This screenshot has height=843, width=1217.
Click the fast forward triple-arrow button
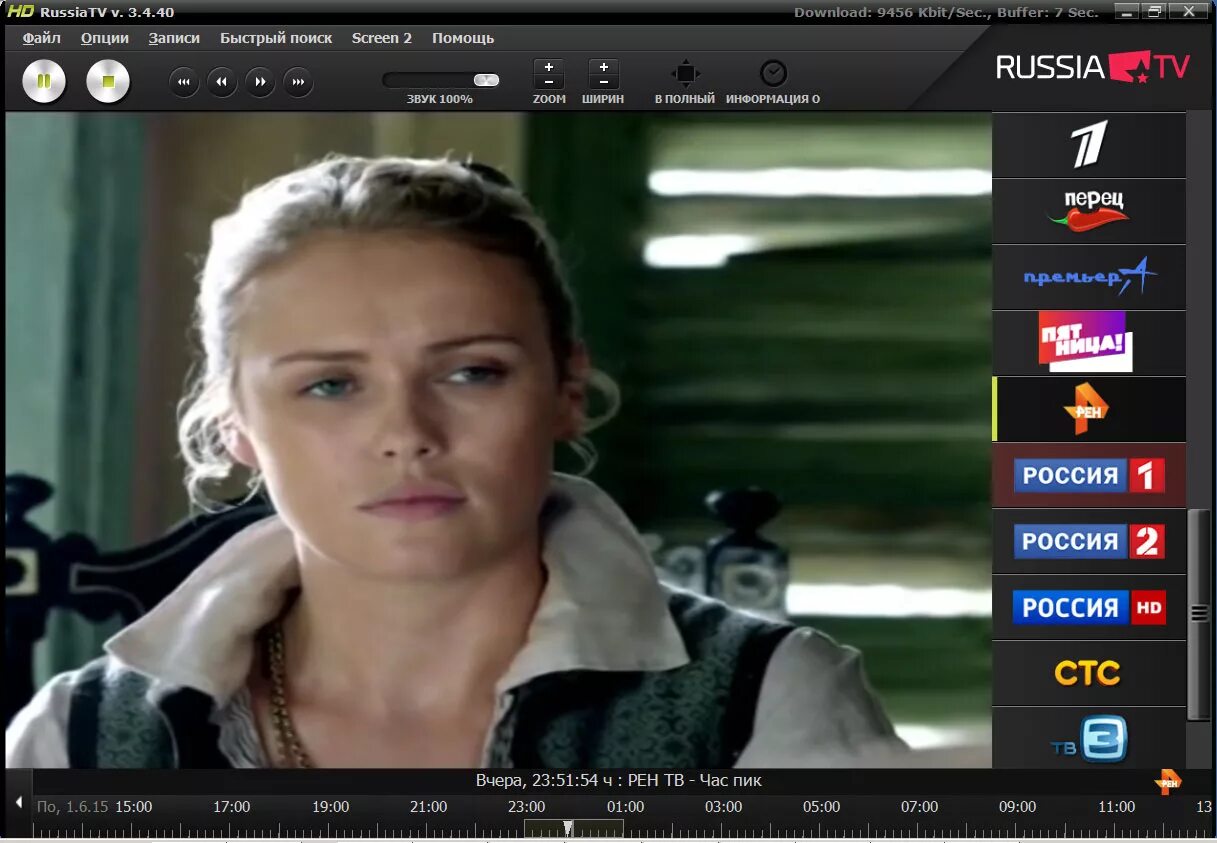(x=298, y=82)
